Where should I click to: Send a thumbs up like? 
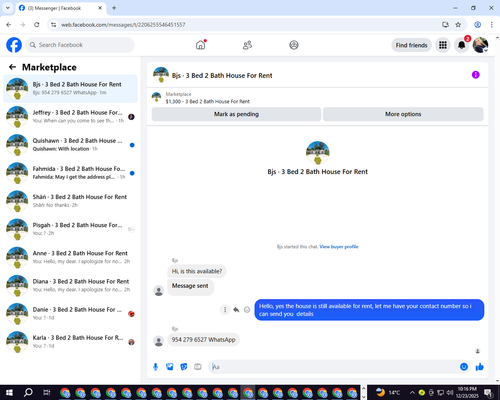(479, 367)
